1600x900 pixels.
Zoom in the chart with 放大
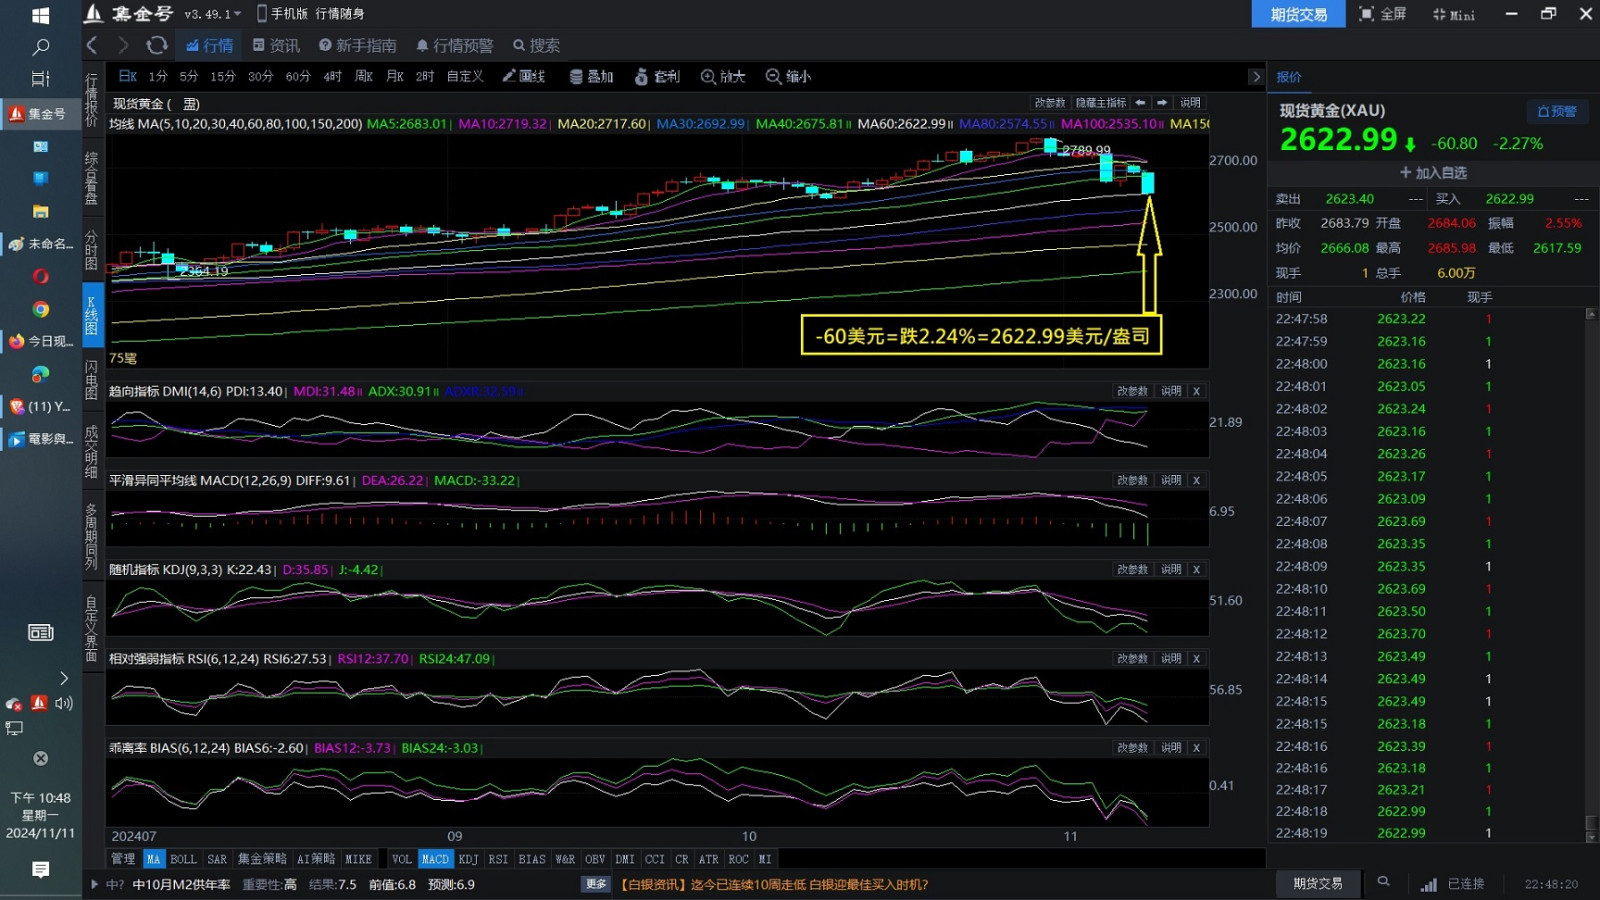pyautogui.click(x=723, y=76)
